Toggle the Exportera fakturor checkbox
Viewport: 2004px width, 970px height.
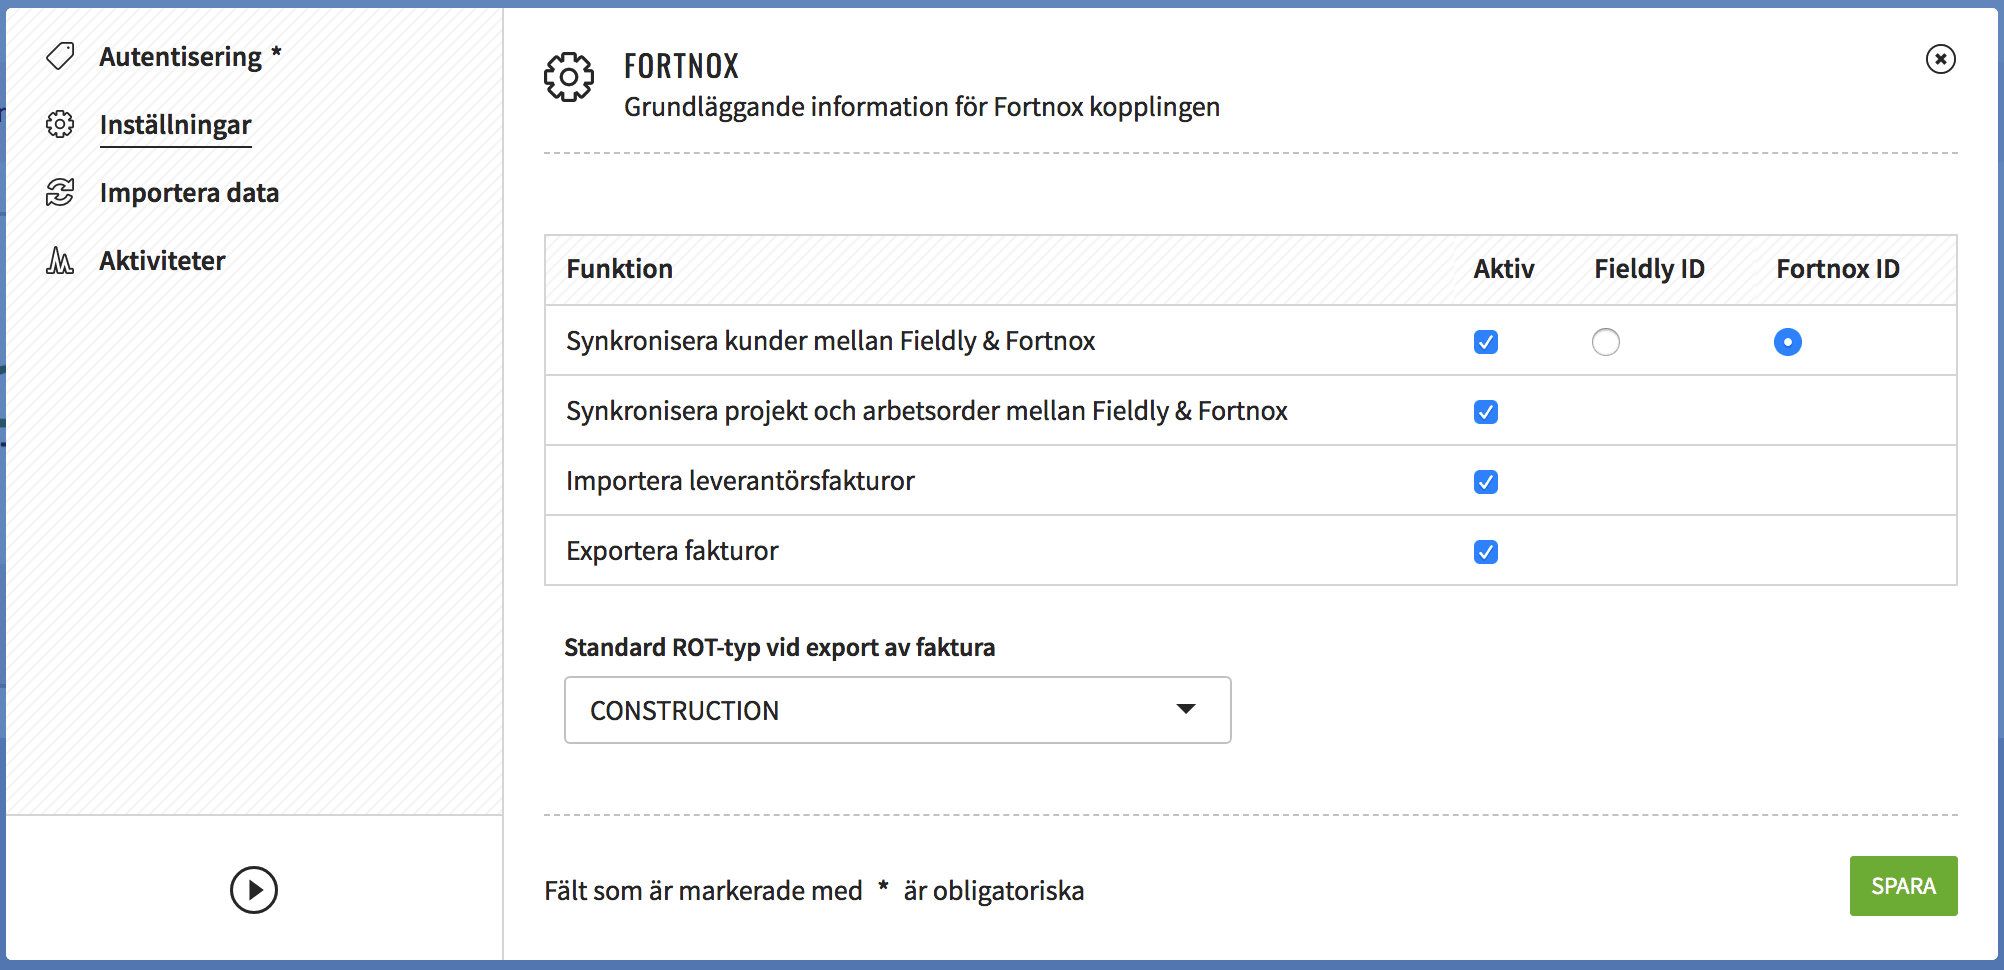(x=1486, y=552)
